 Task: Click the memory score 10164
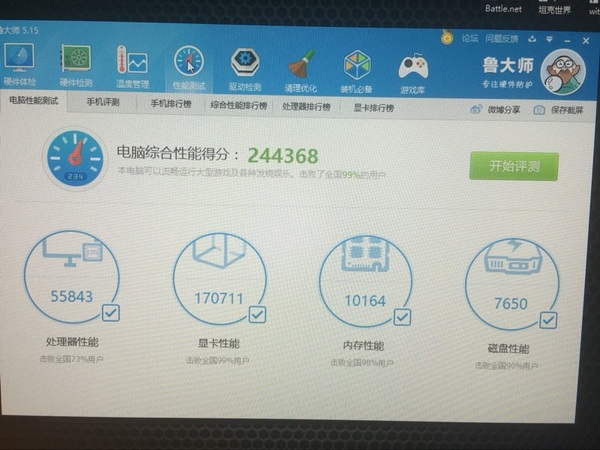point(365,301)
